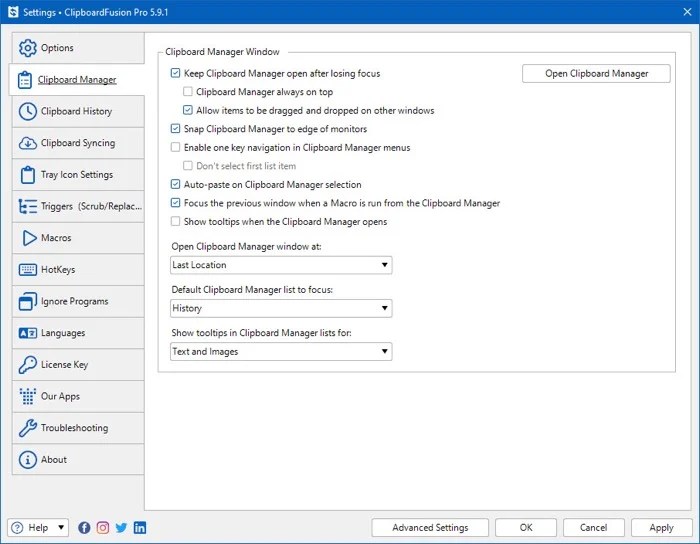Viewport: 700px width, 544px height.
Task: Switch to the Macros tab
Action: point(78,238)
